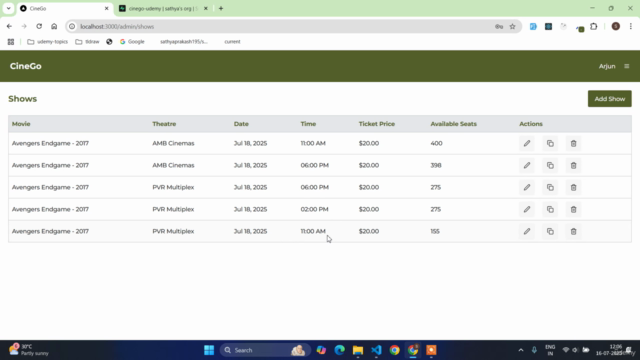Open the tab search dropdown arrow
The width and height of the screenshot is (640, 360).
(9, 8)
